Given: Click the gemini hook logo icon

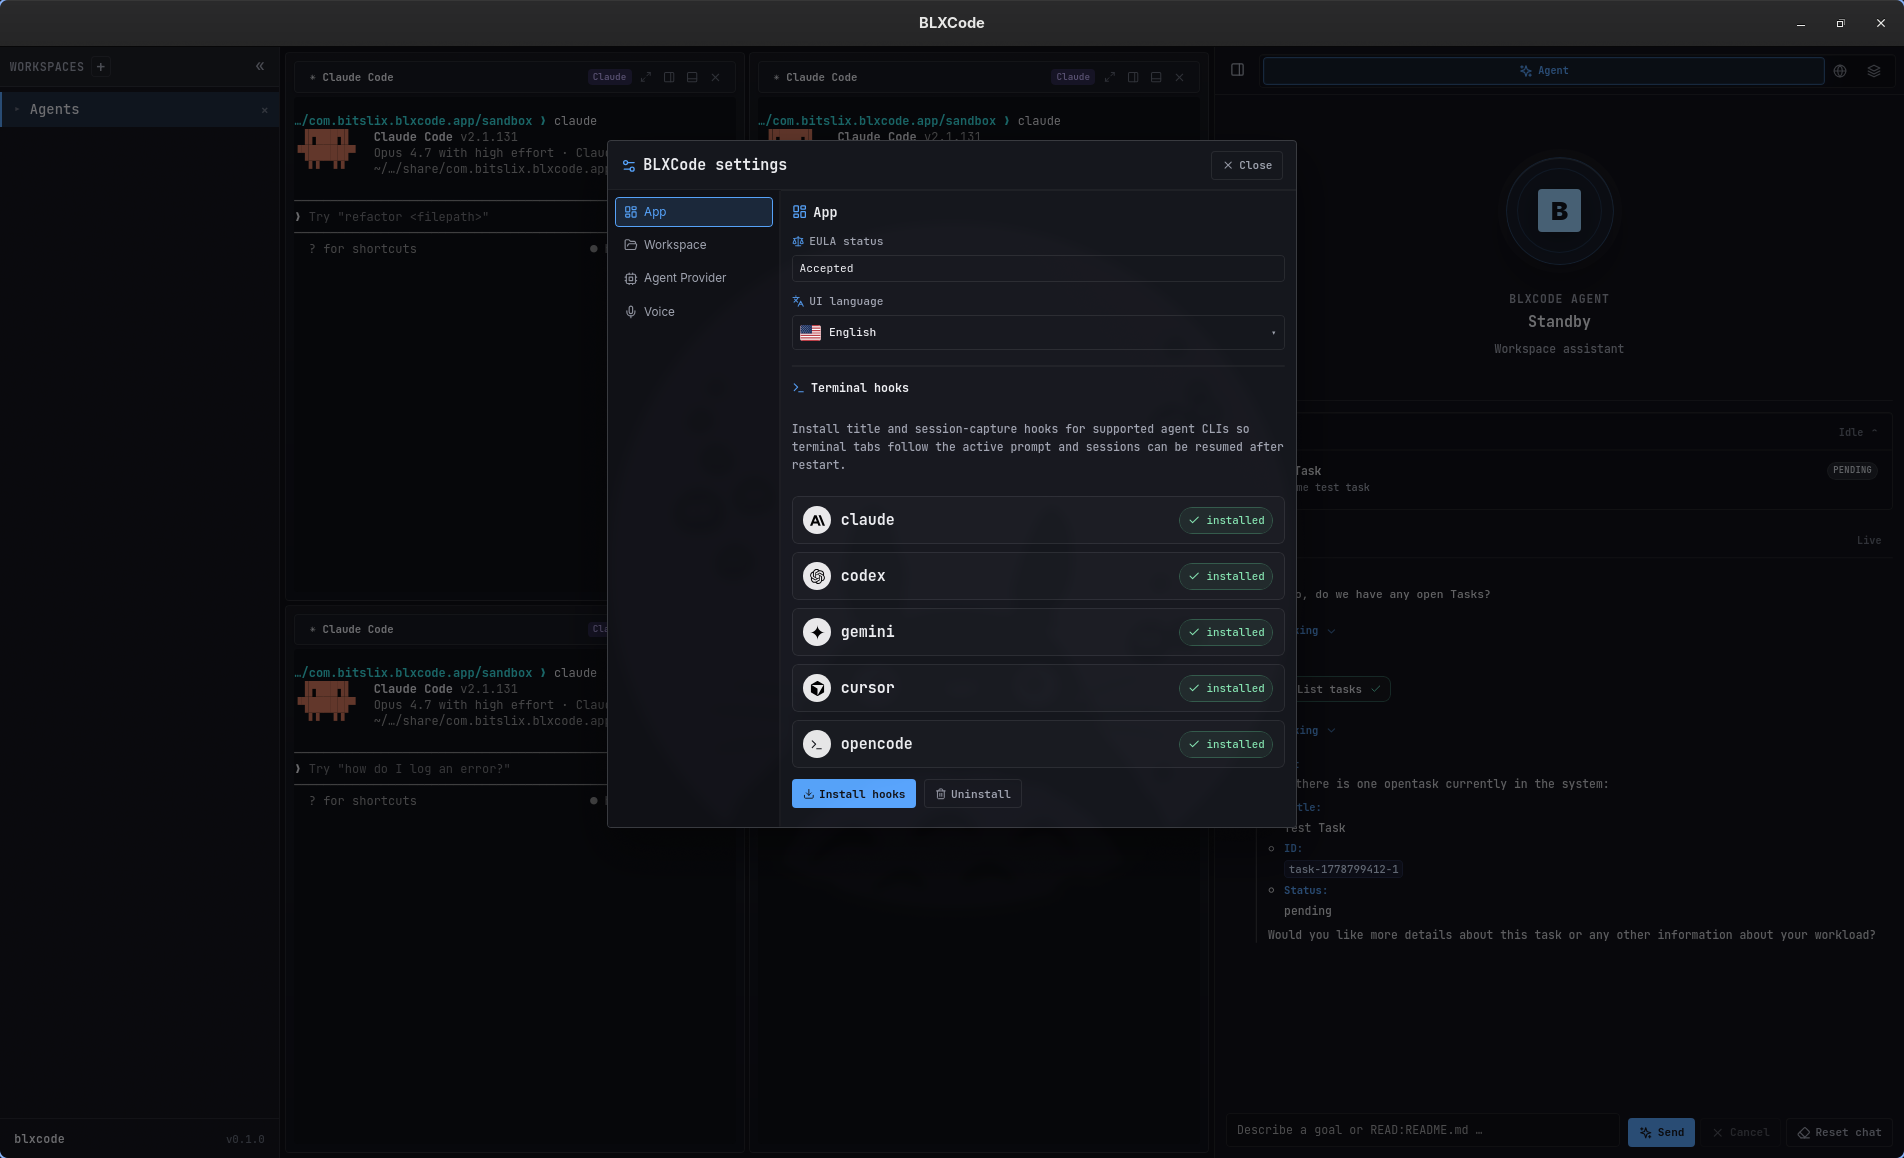Looking at the screenshot, I should pos(817,632).
